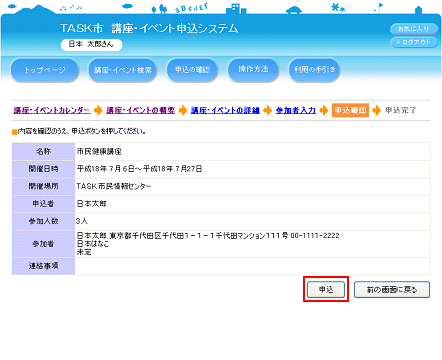Open the 利用の手引き navigation tab

[314, 70]
